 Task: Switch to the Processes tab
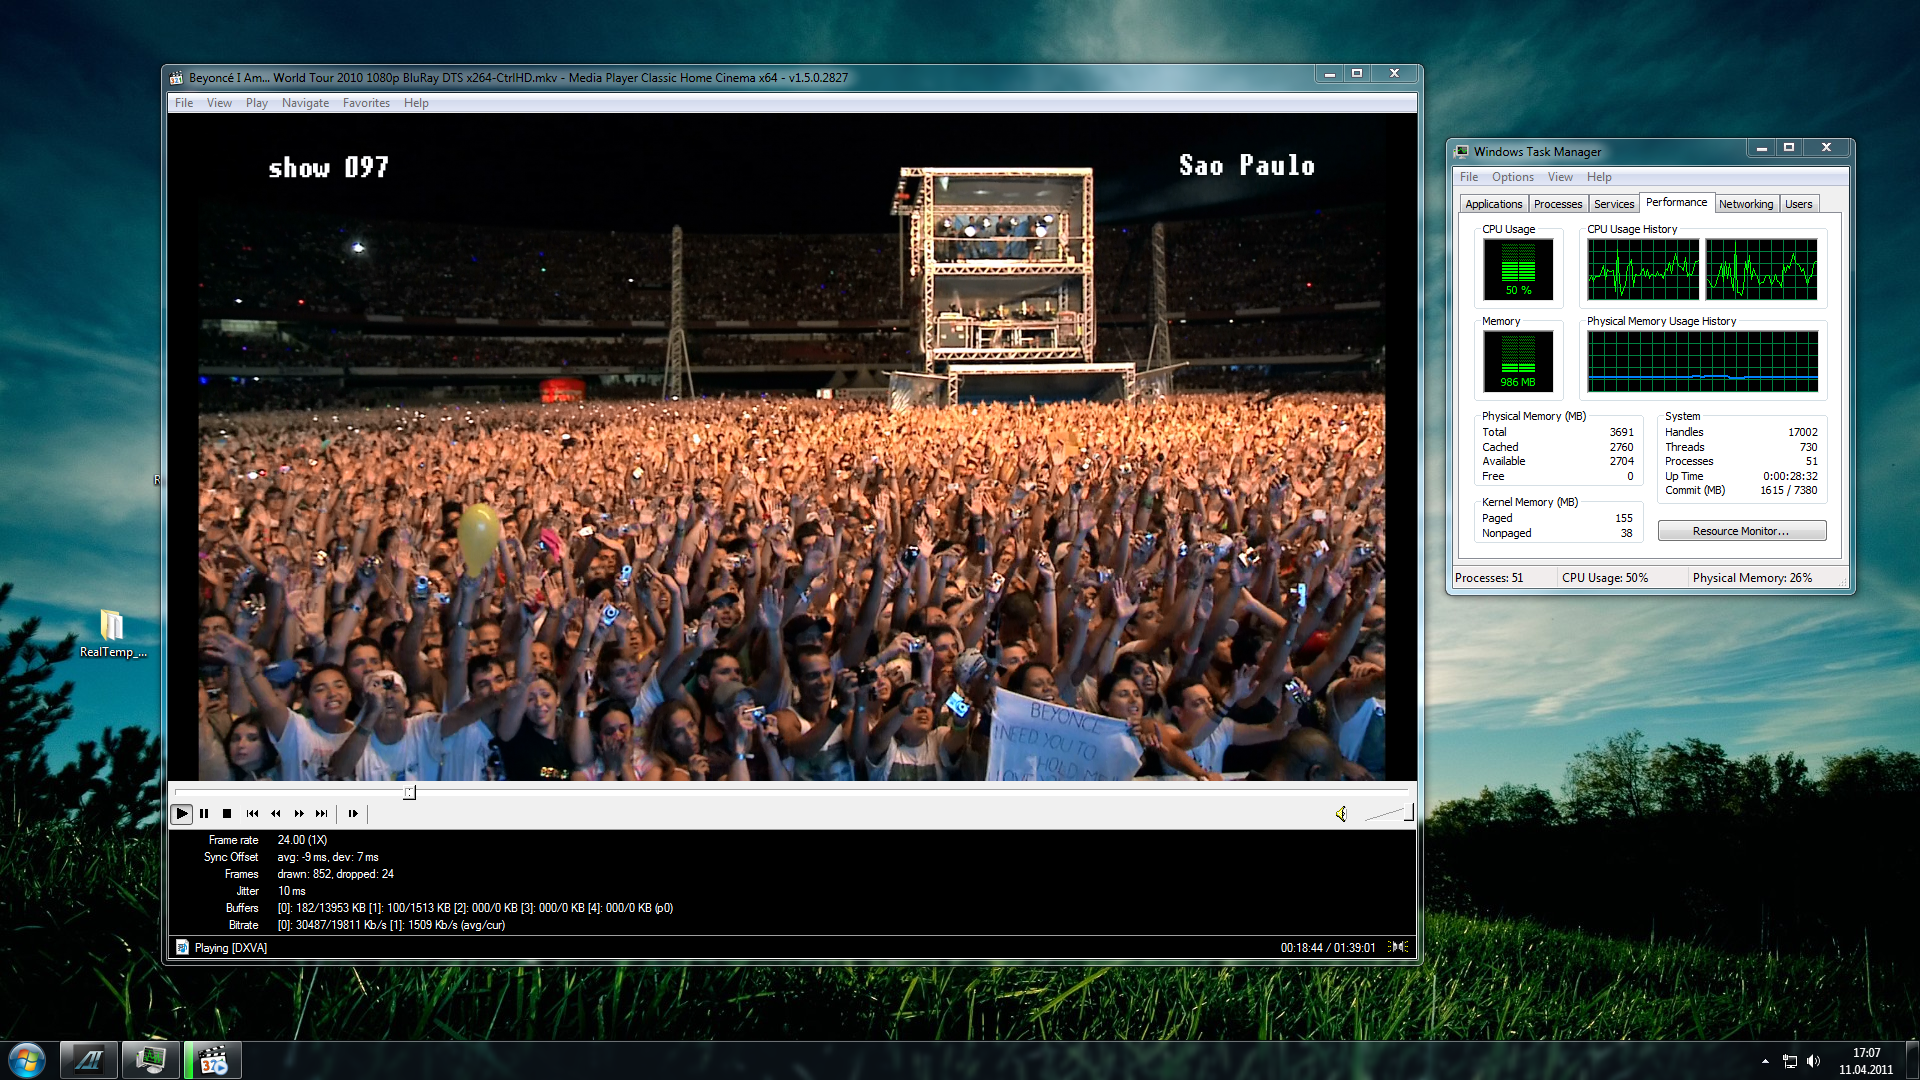[1557, 204]
